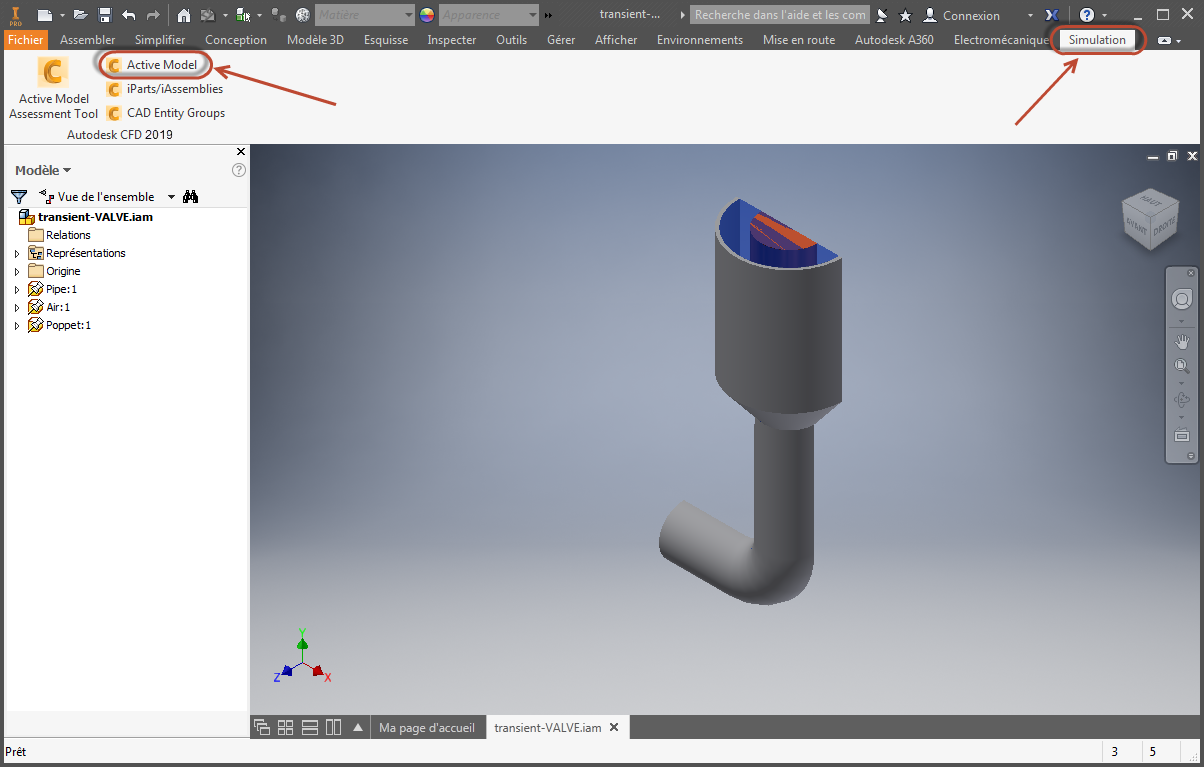Switch to the Mise en route tab
The image size is (1204, 767).
point(799,40)
